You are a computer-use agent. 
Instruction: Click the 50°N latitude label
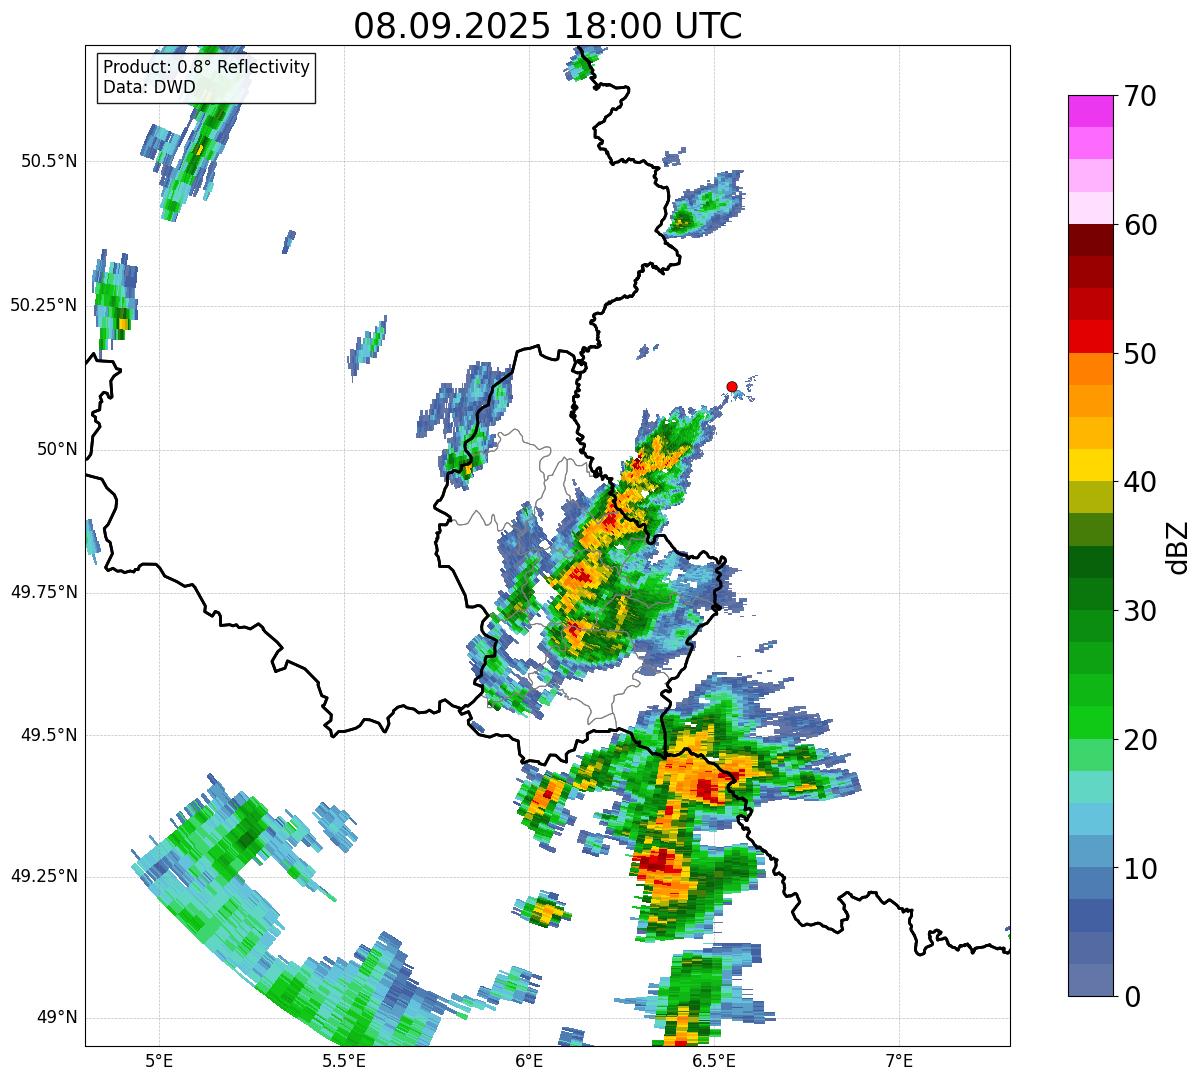[x=57, y=449]
